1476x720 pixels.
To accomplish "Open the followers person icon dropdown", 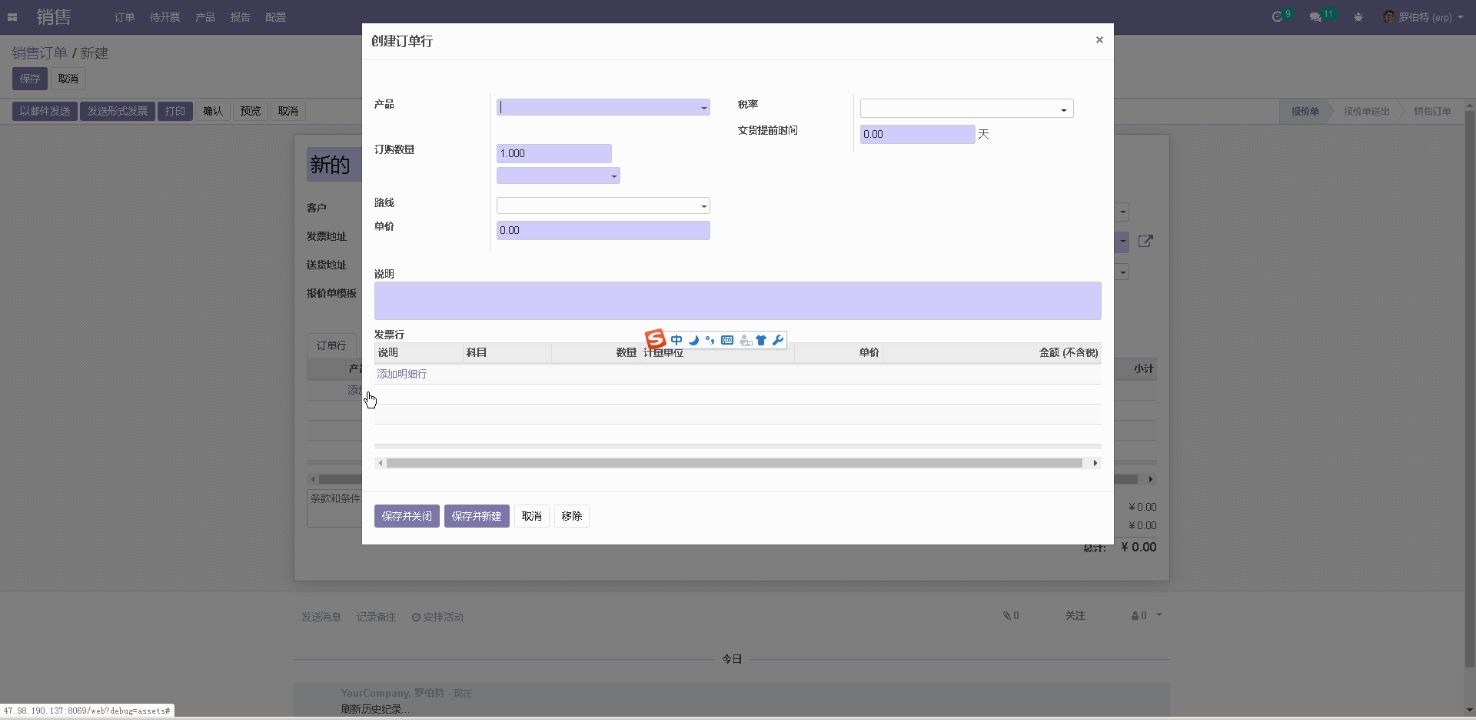I will pos(1146,616).
